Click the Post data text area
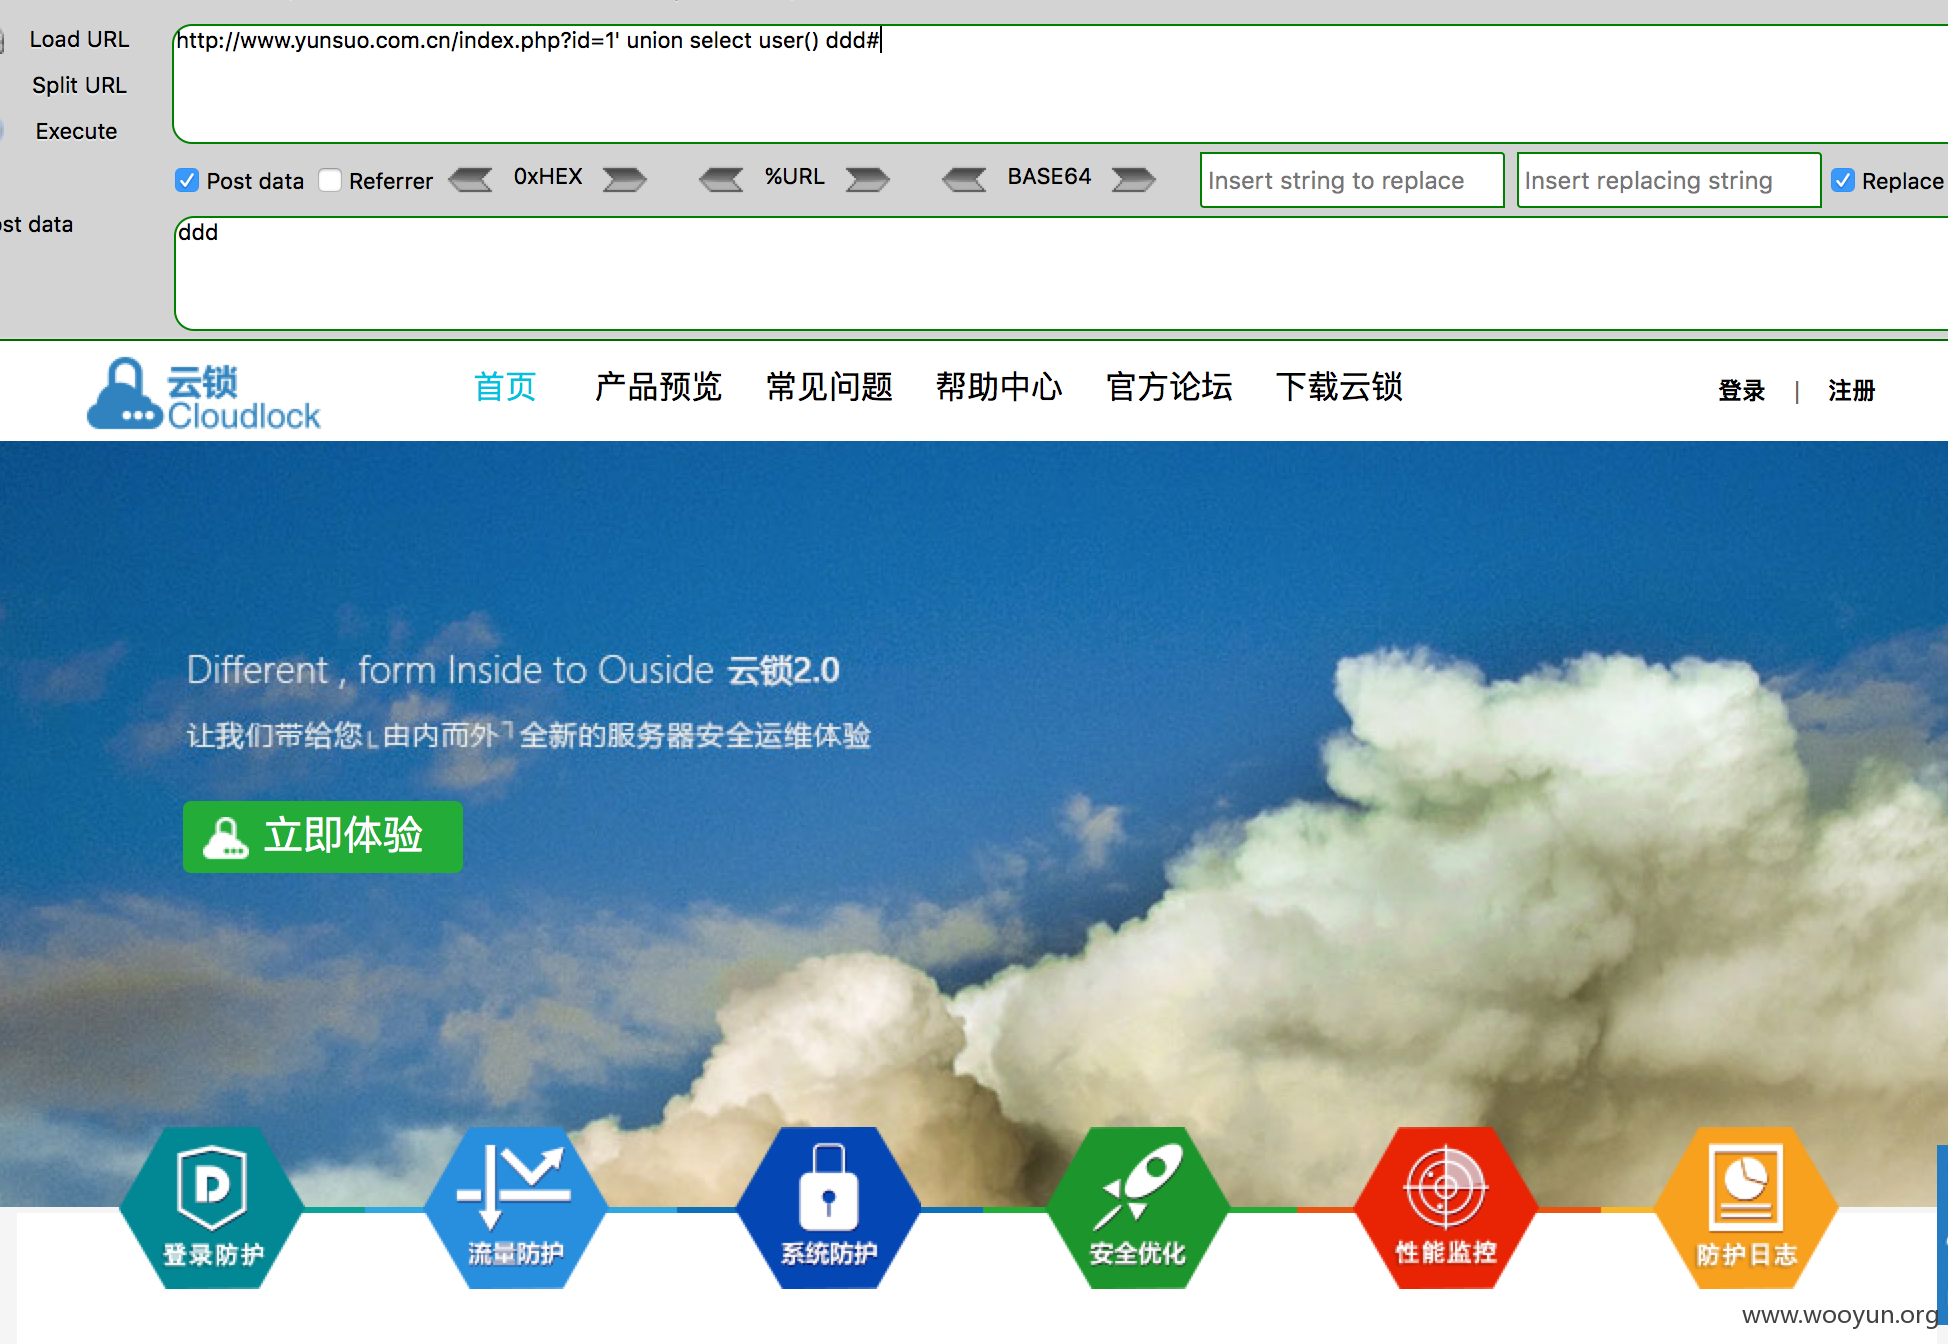 pos(1060,273)
